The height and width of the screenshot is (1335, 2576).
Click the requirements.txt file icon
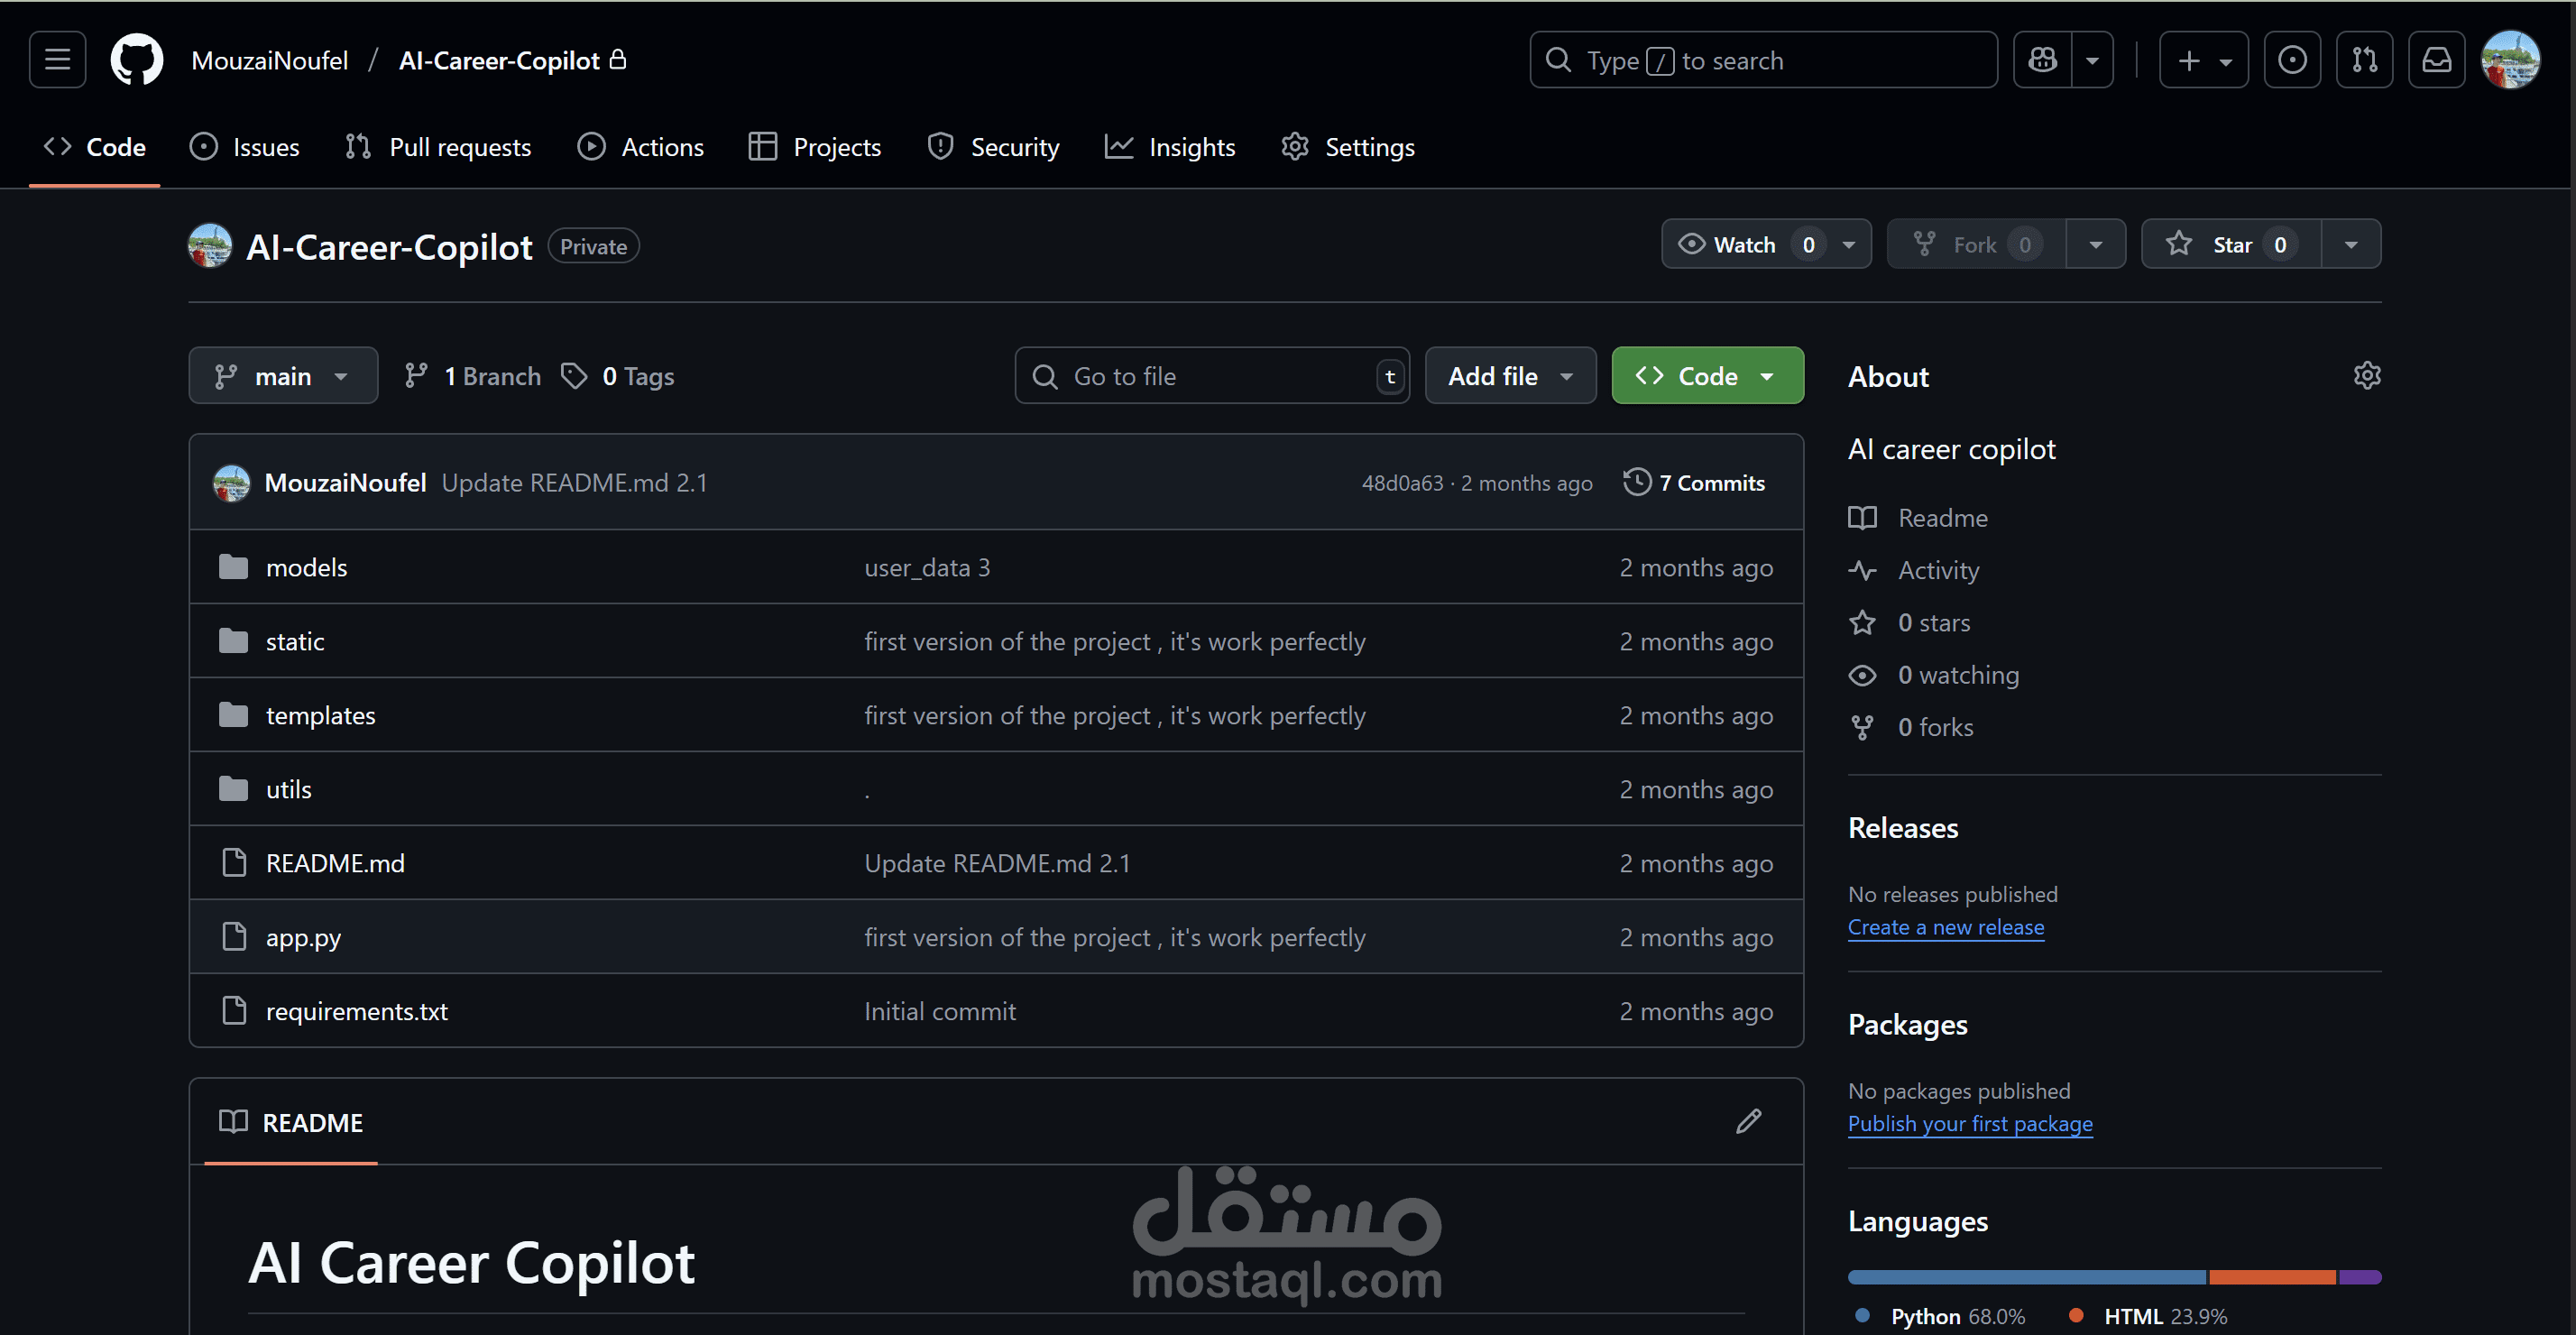point(234,1010)
